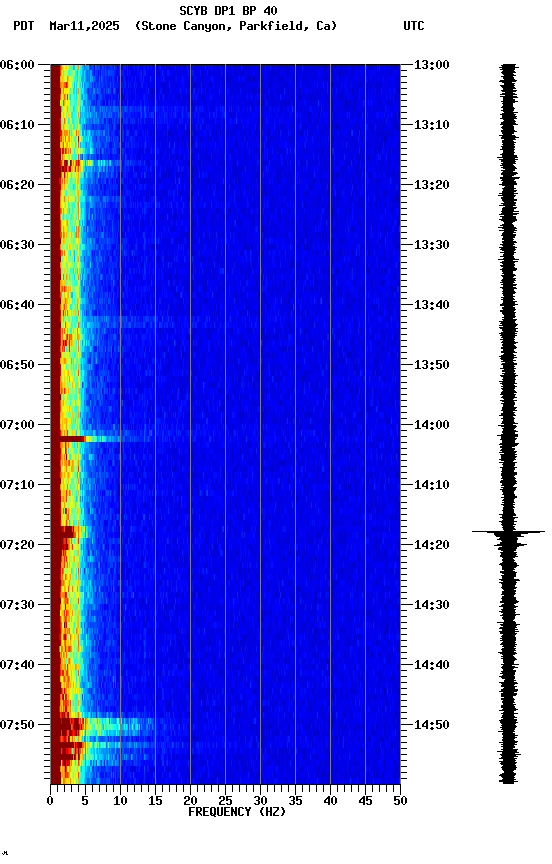The height and width of the screenshot is (864, 552).
Task: Click the '40' frequency axis tick label
Action: [x=330, y=801]
